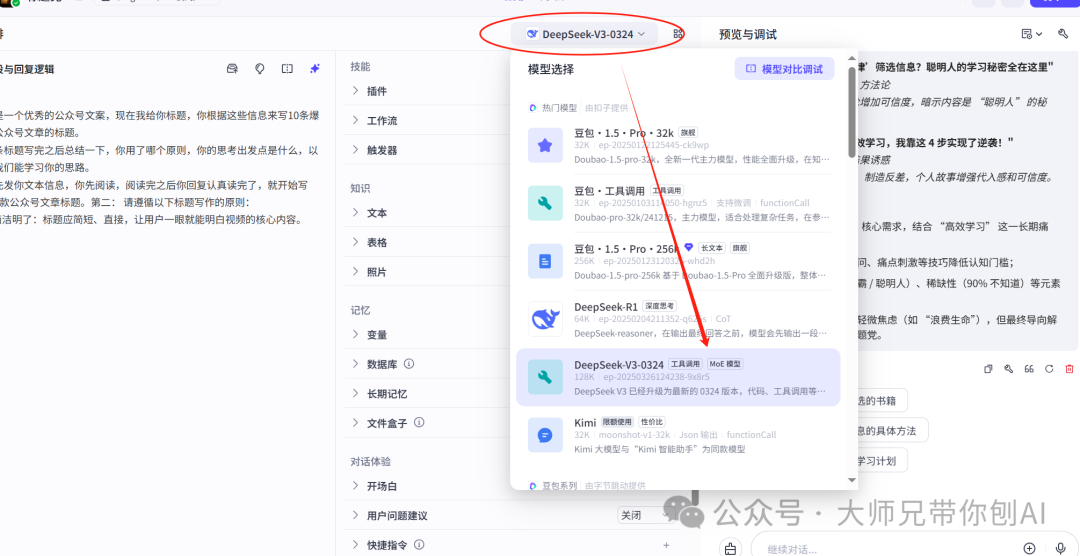Image resolution: width=1080 pixels, height=556 pixels.
Task: Click the plus icon on the 快捷指令 row
Action: (x=666, y=545)
